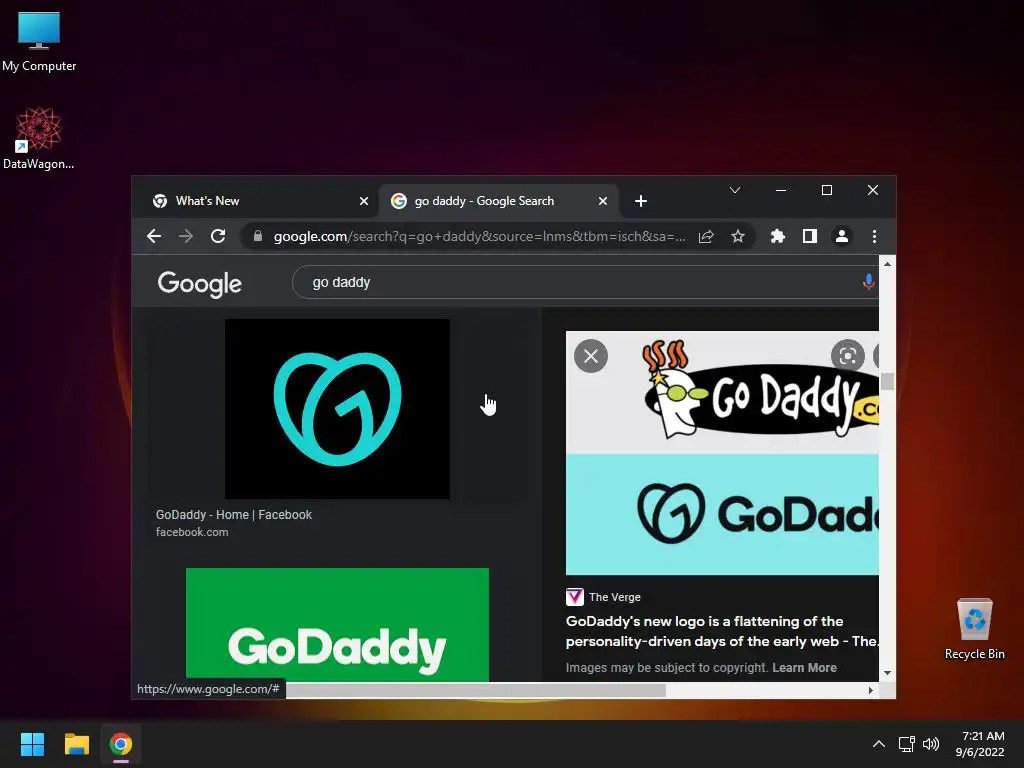Click the horizontal scrollbar thumb

[x=475, y=690]
